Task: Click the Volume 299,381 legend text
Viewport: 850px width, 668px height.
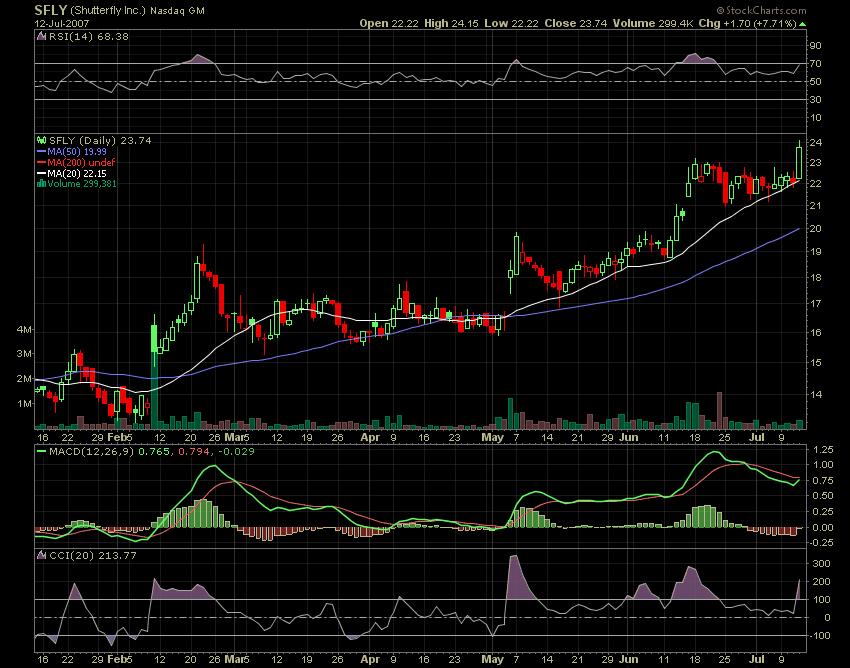Action: [82, 184]
